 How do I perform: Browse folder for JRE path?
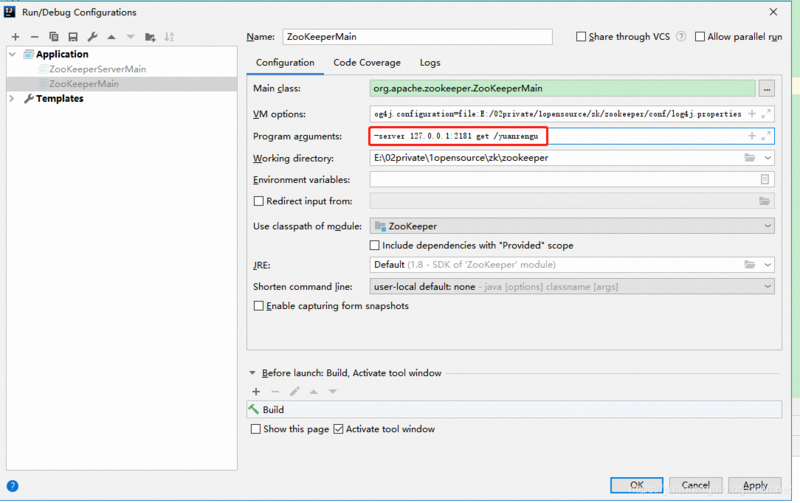coord(749,264)
